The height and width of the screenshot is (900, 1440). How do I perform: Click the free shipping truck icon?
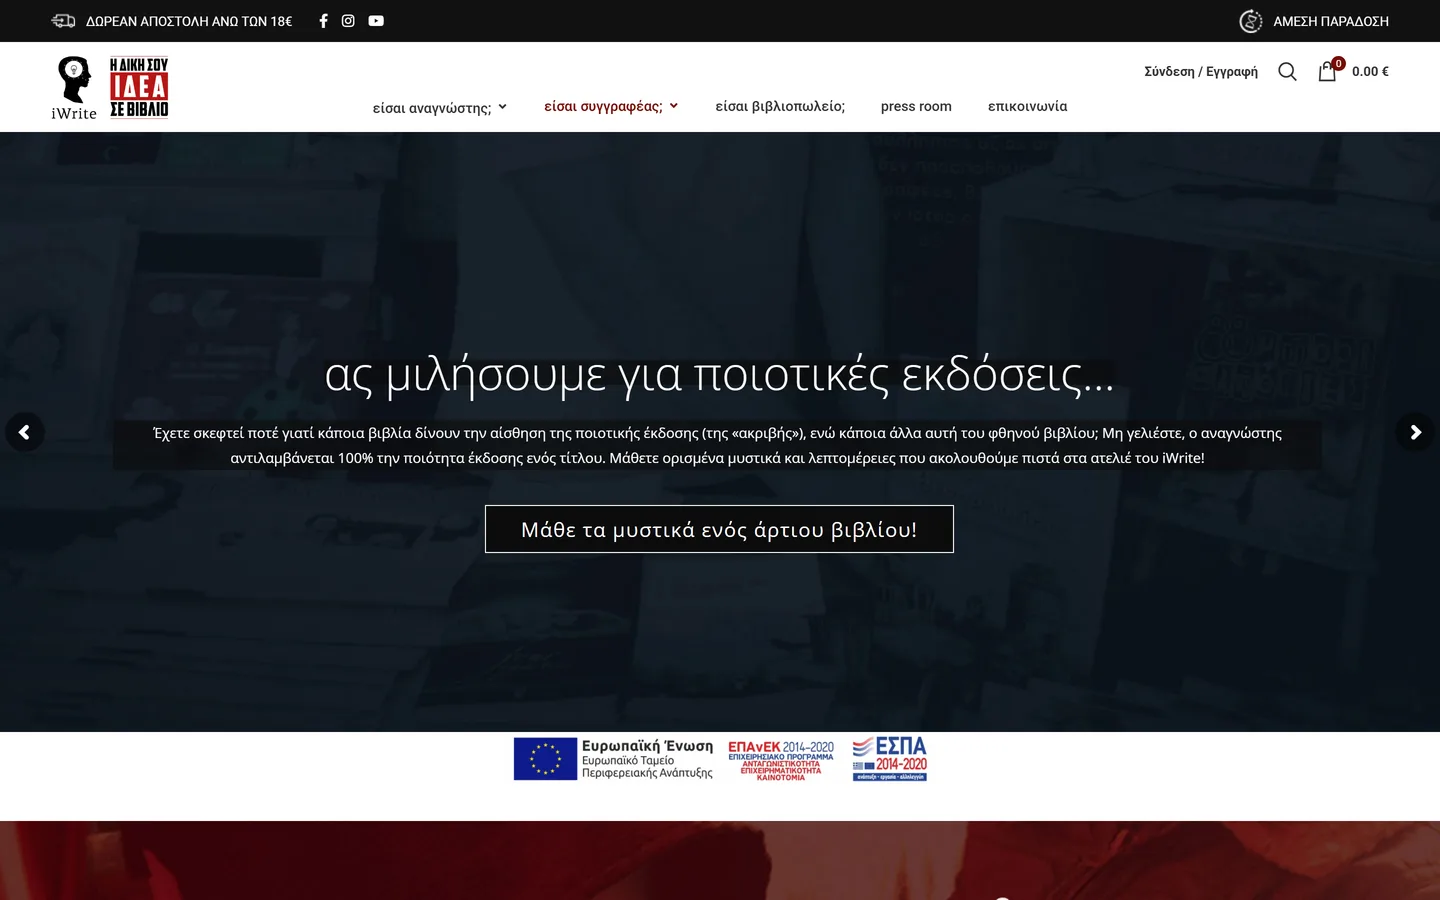point(63,21)
